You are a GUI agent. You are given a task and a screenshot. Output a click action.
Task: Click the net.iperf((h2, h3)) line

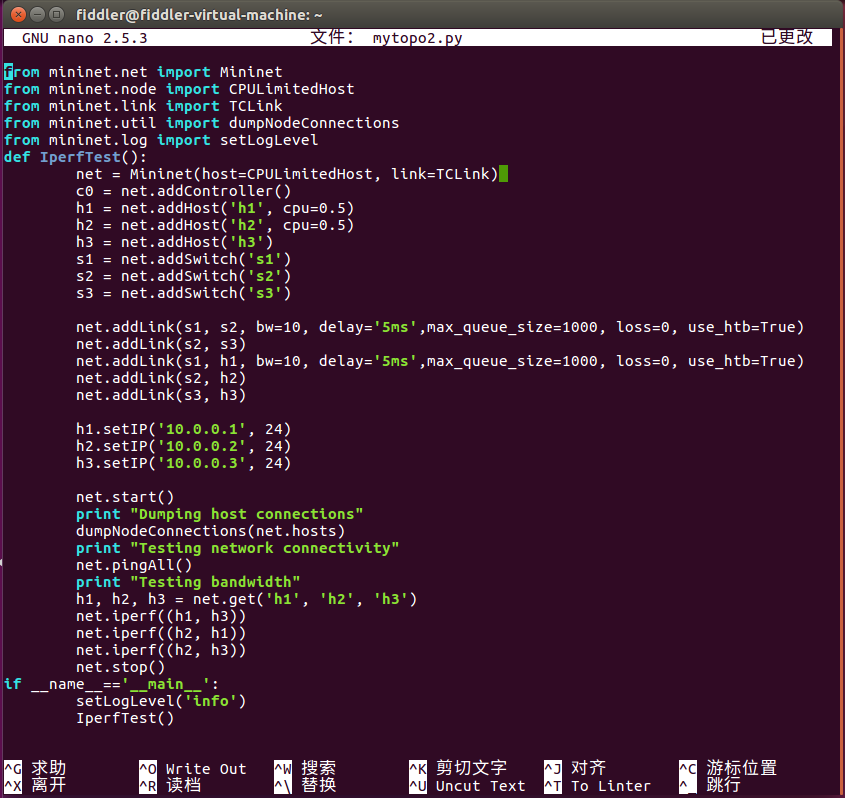pyautogui.click(x=161, y=650)
